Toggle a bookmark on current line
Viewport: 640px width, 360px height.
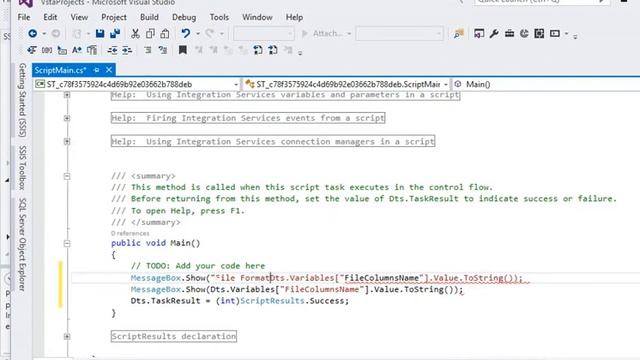[x=182, y=50]
